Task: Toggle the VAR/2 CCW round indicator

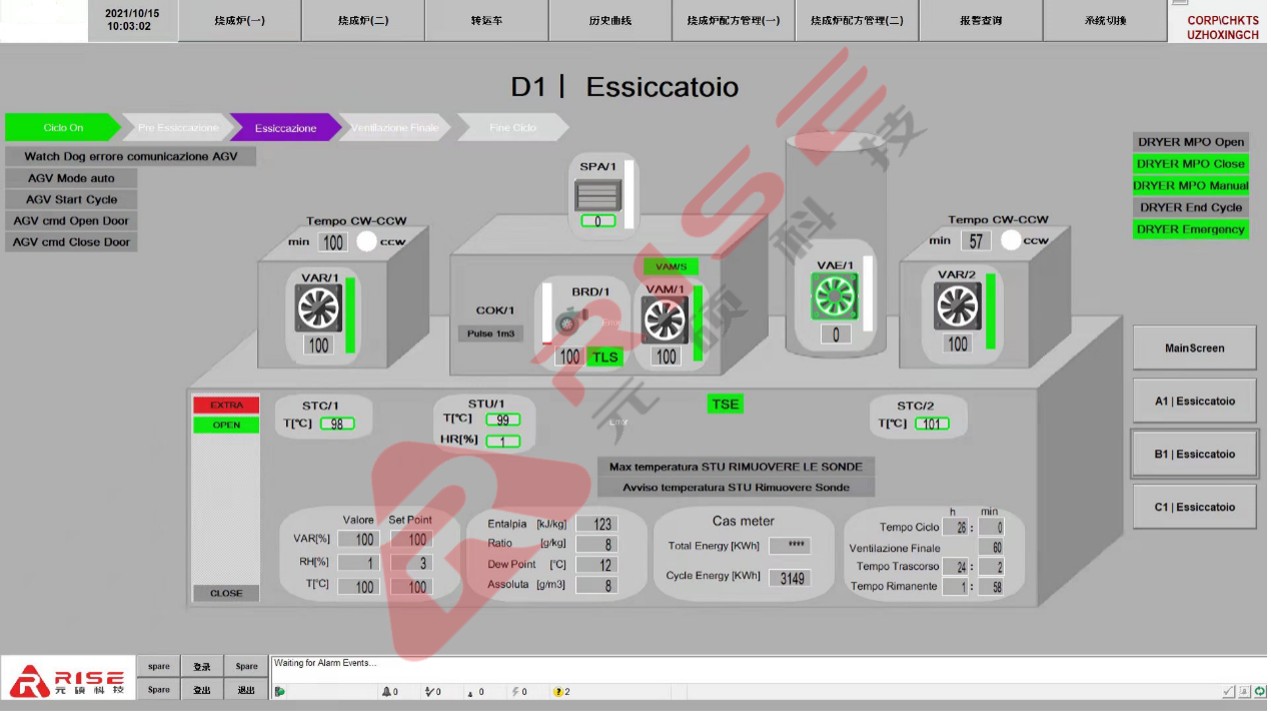Action: pos(1011,240)
